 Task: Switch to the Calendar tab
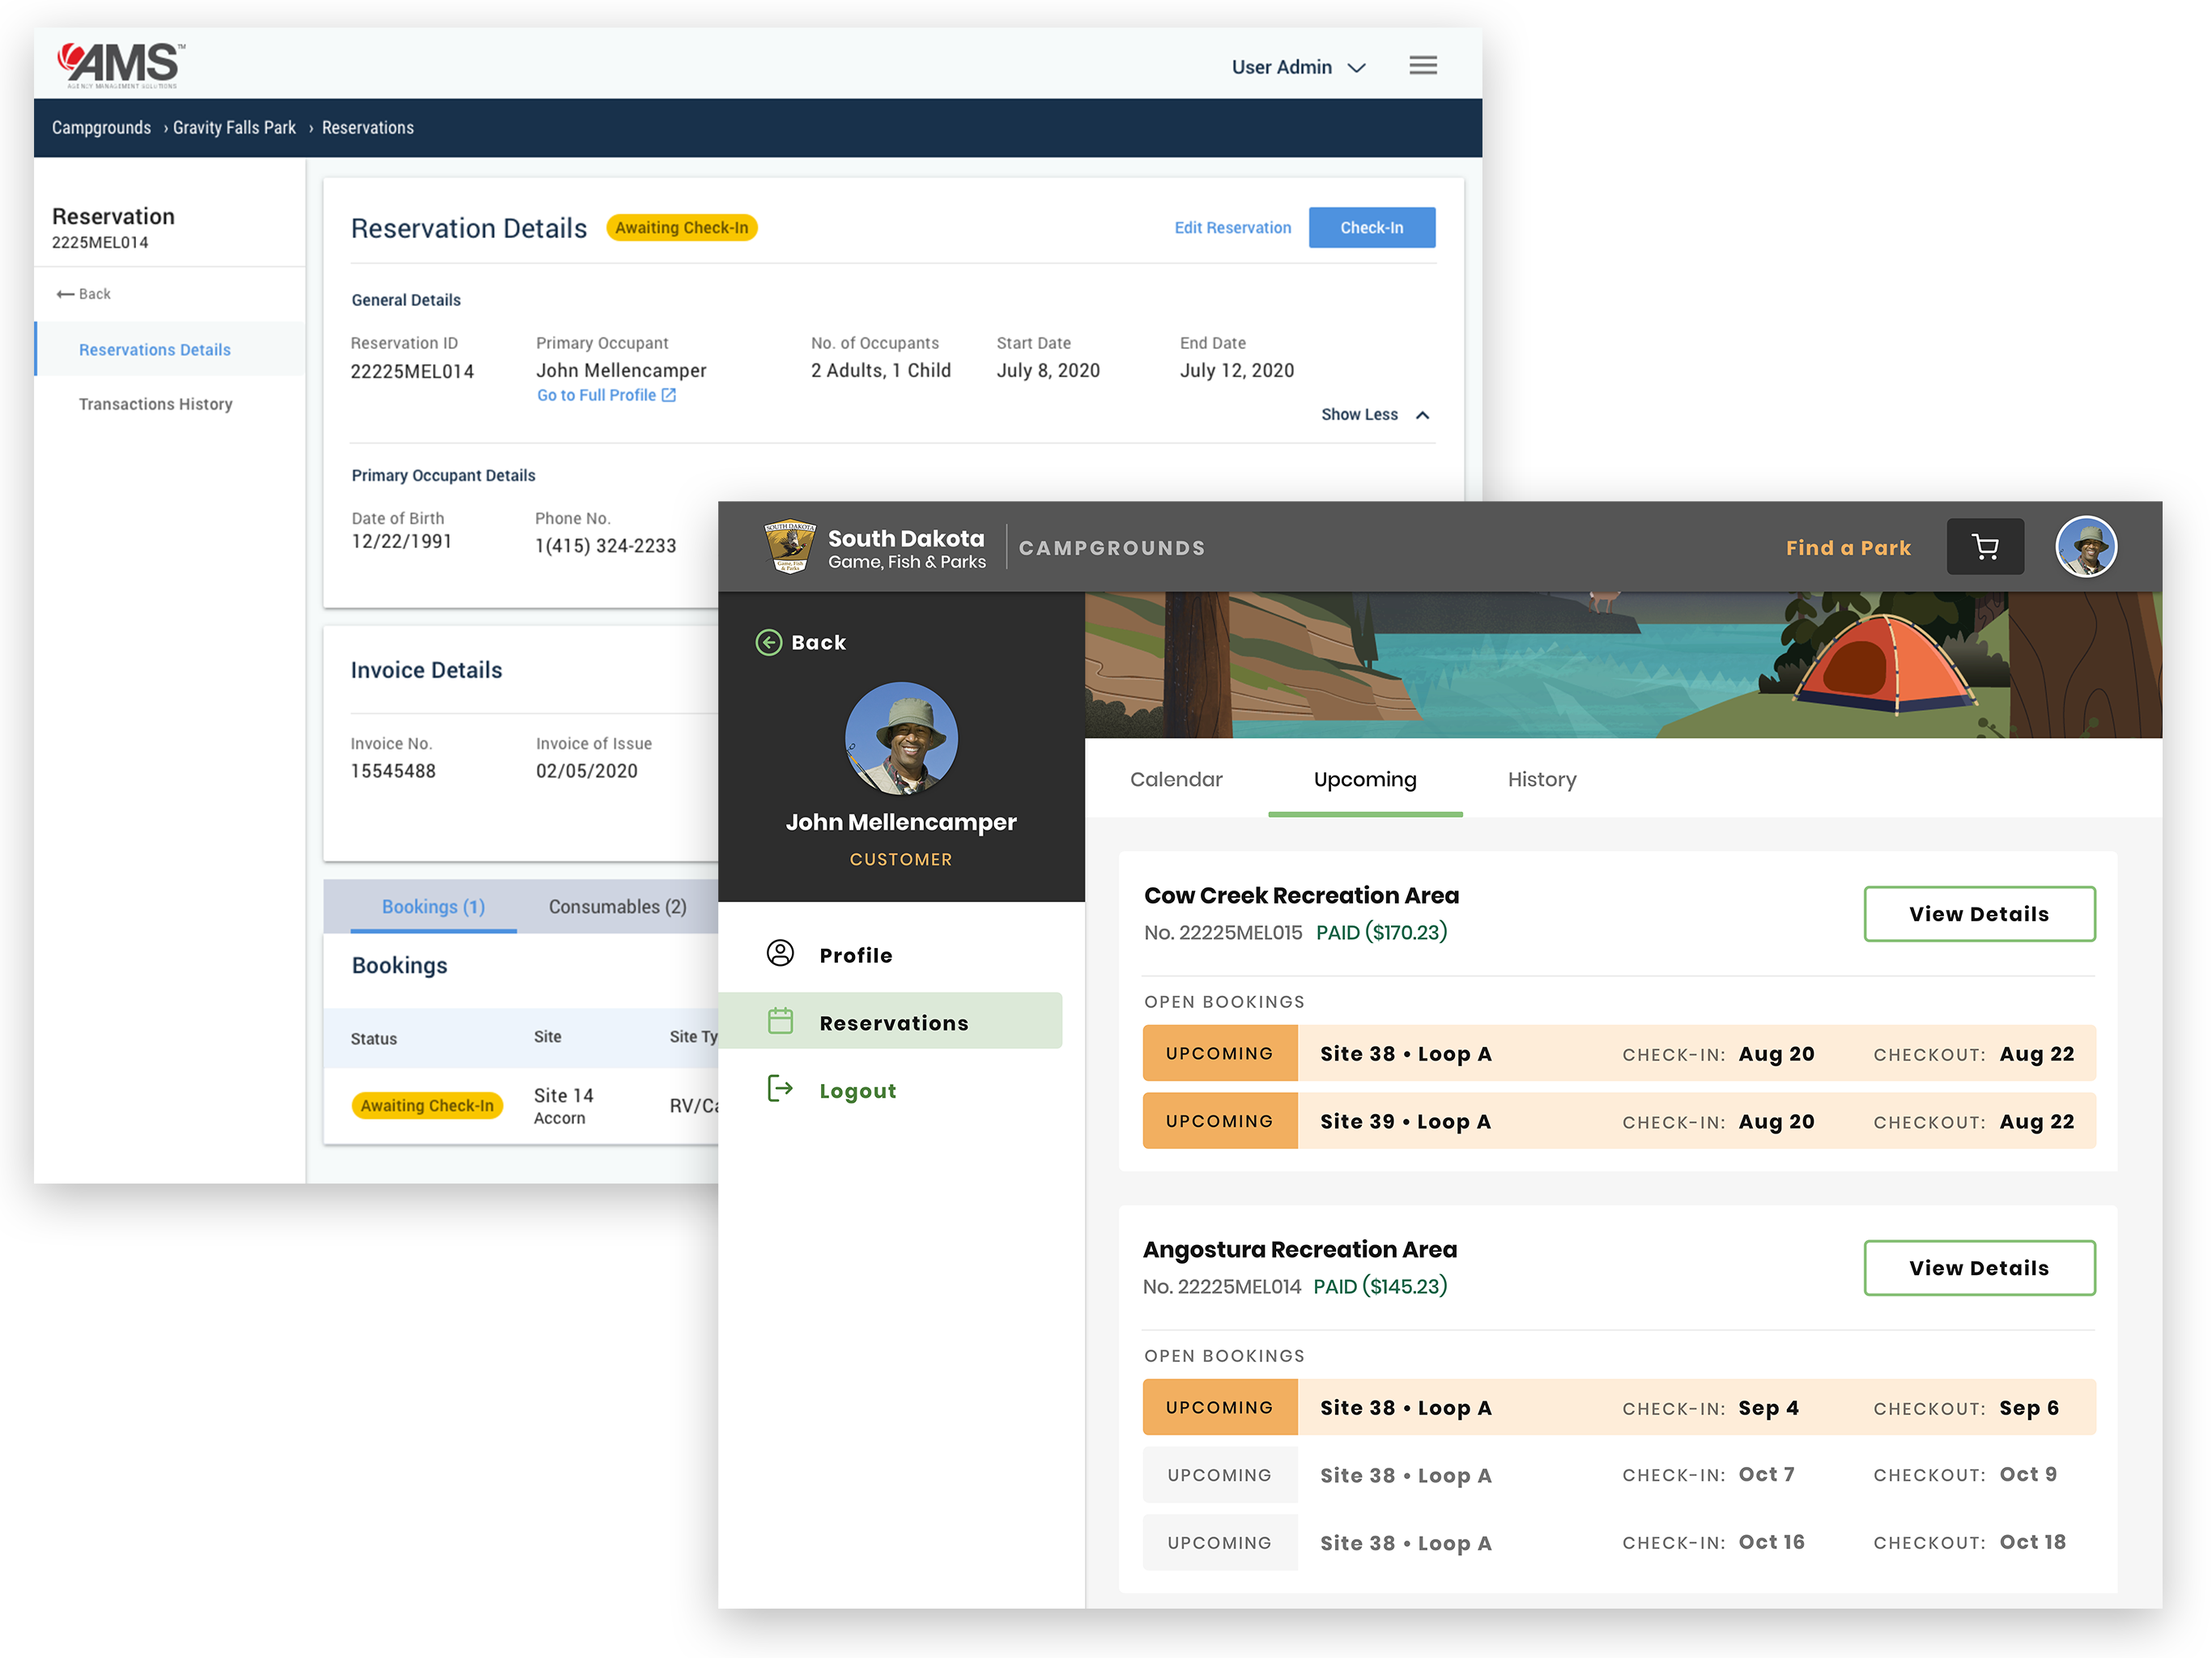coord(1176,779)
